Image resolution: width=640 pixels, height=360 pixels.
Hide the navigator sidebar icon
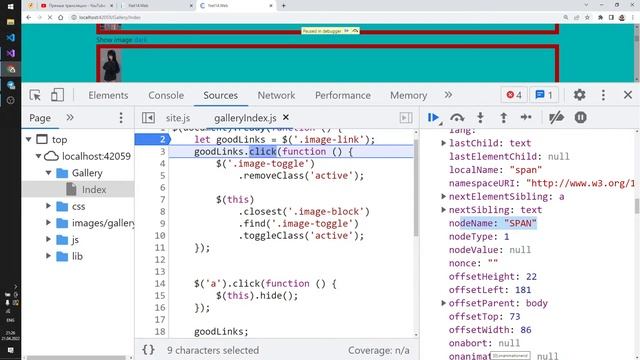(x=148, y=118)
